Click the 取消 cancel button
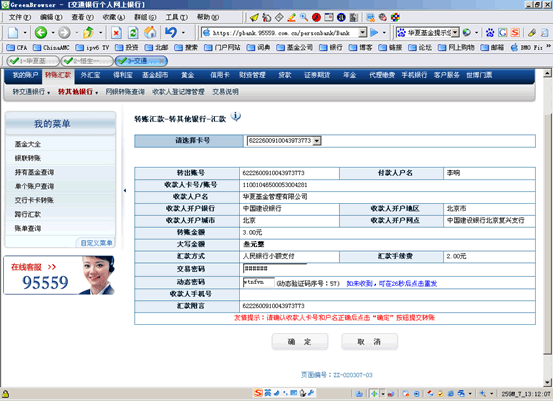Viewport: 554px width, 402px height. tap(369, 342)
